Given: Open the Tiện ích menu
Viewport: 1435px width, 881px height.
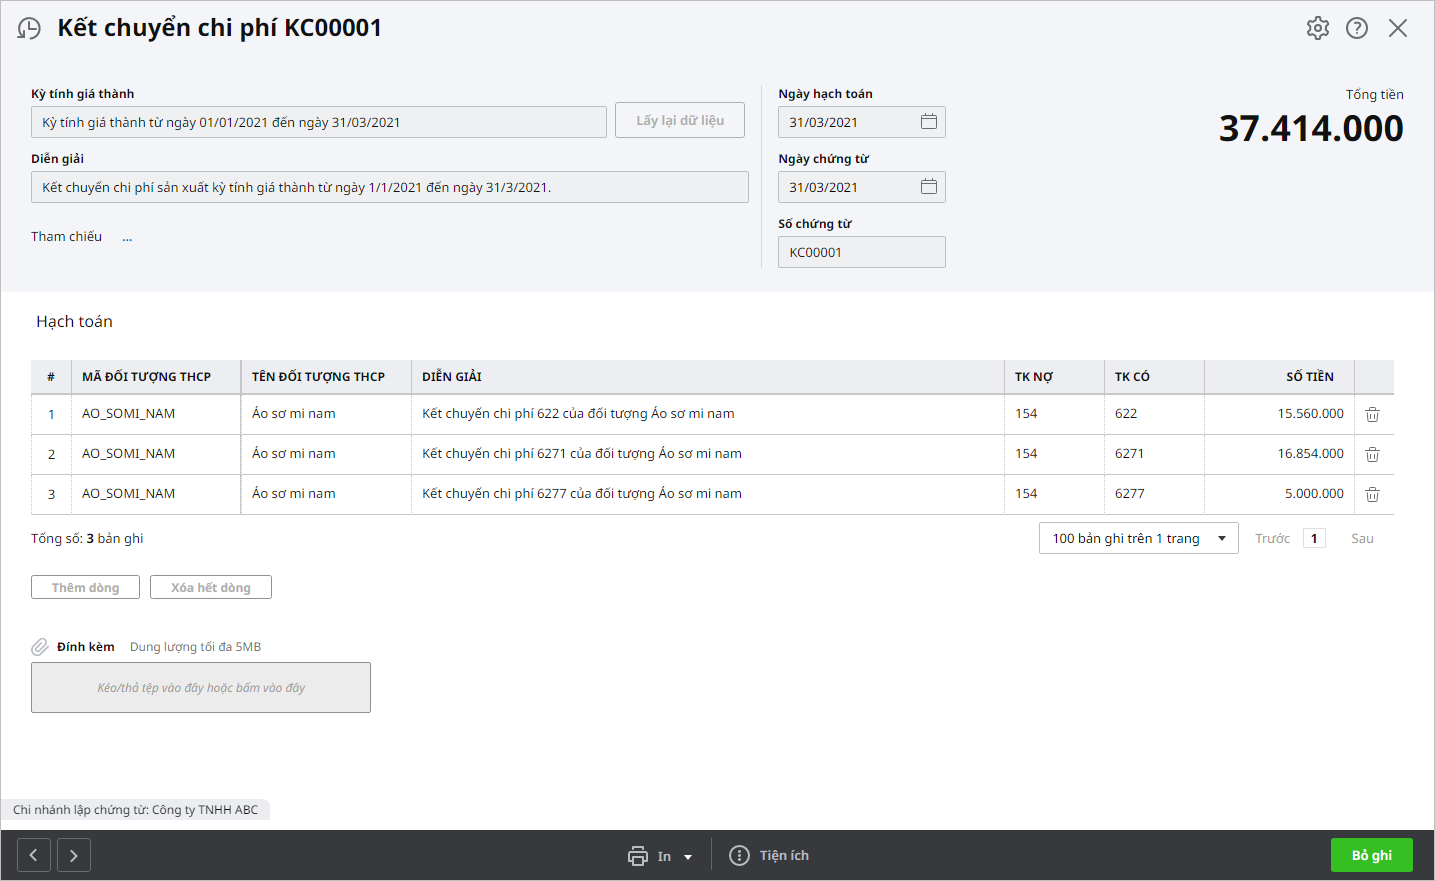Looking at the screenshot, I should coord(770,856).
